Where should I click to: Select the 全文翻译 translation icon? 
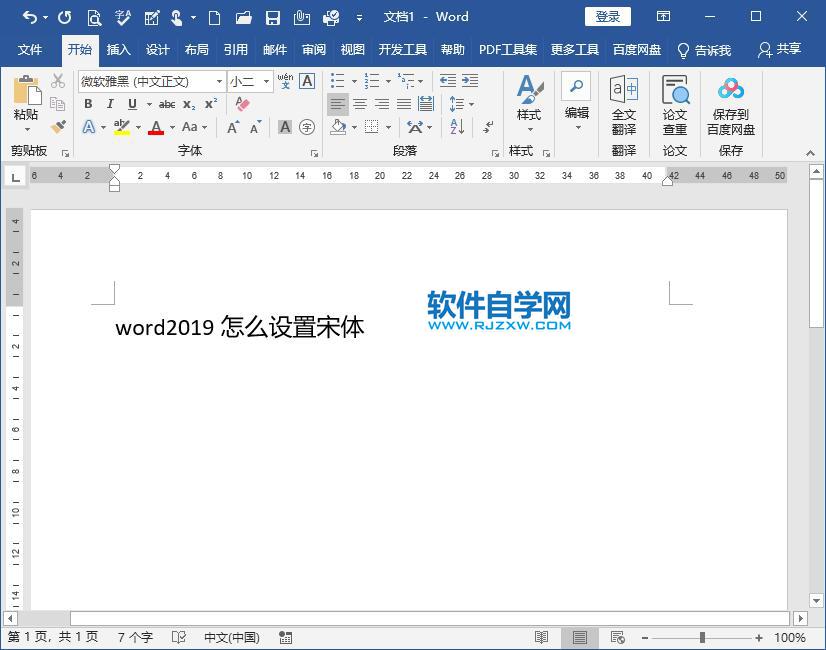[623, 105]
